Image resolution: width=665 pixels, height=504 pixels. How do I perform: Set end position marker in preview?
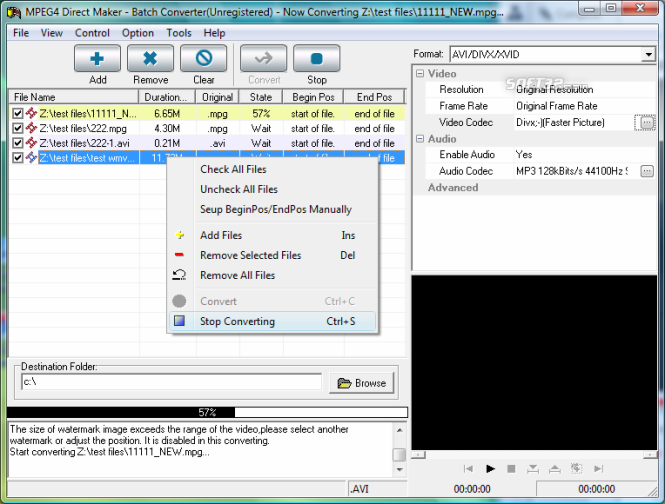[x=554, y=469]
